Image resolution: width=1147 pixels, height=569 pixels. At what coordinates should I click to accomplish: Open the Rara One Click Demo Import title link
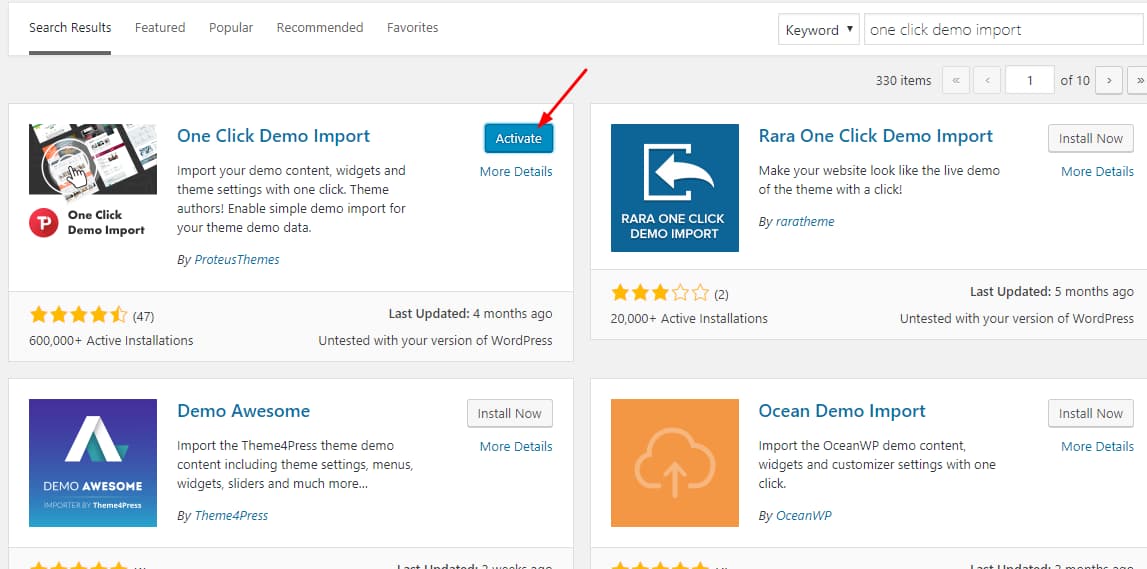[x=876, y=136]
